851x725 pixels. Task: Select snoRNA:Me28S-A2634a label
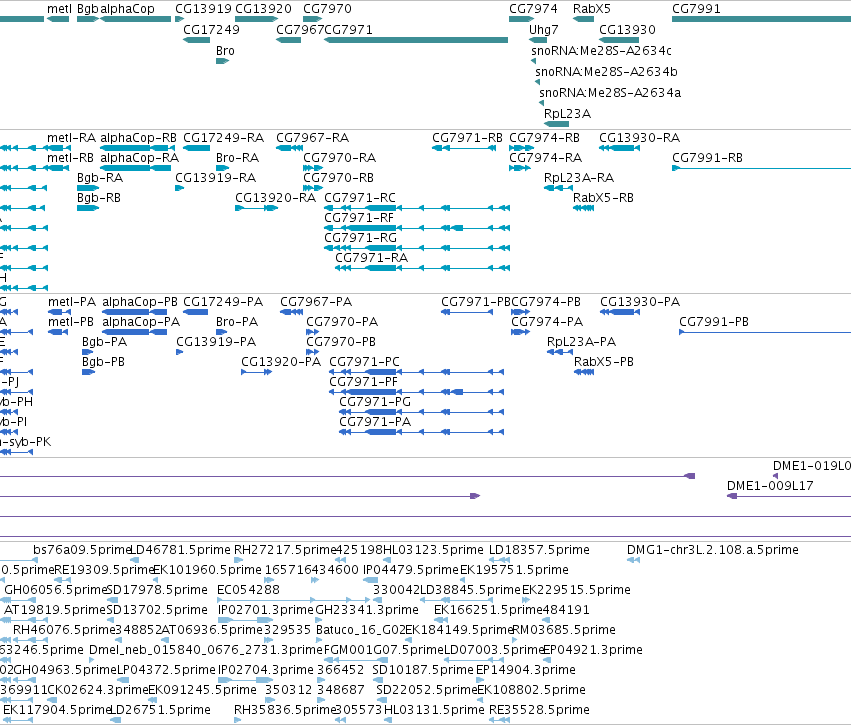(x=610, y=93)
